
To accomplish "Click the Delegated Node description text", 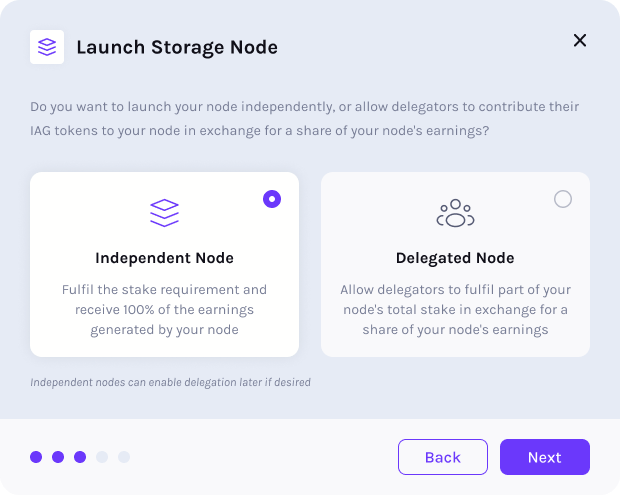I will pyautogui.click(x=455, y=309).
